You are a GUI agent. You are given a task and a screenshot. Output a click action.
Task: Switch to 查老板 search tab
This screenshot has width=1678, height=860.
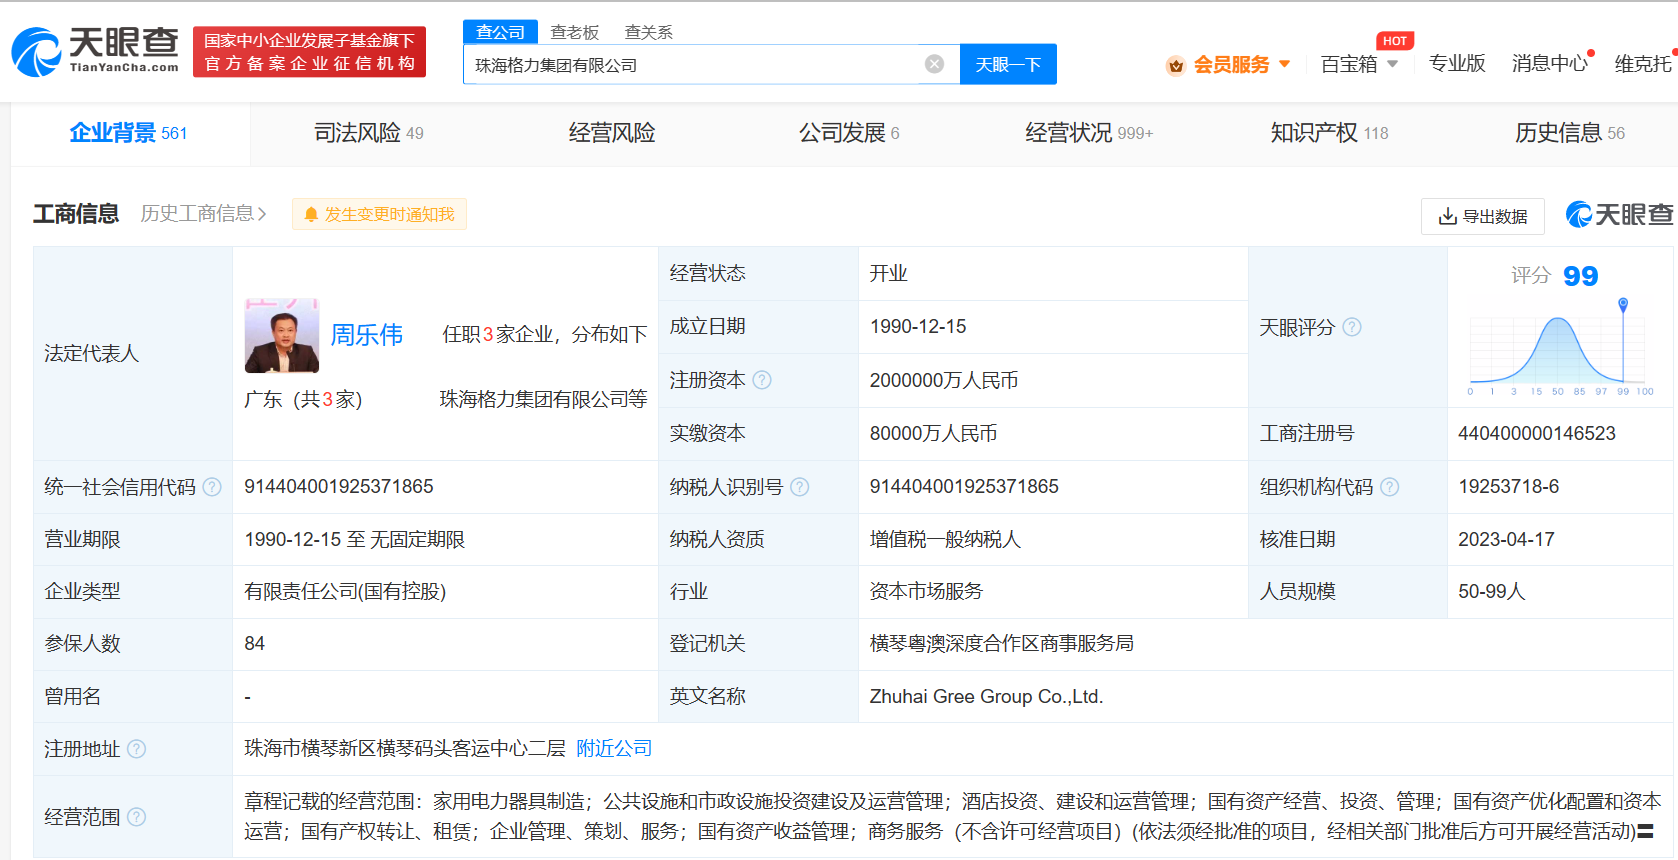pos(574,32)
